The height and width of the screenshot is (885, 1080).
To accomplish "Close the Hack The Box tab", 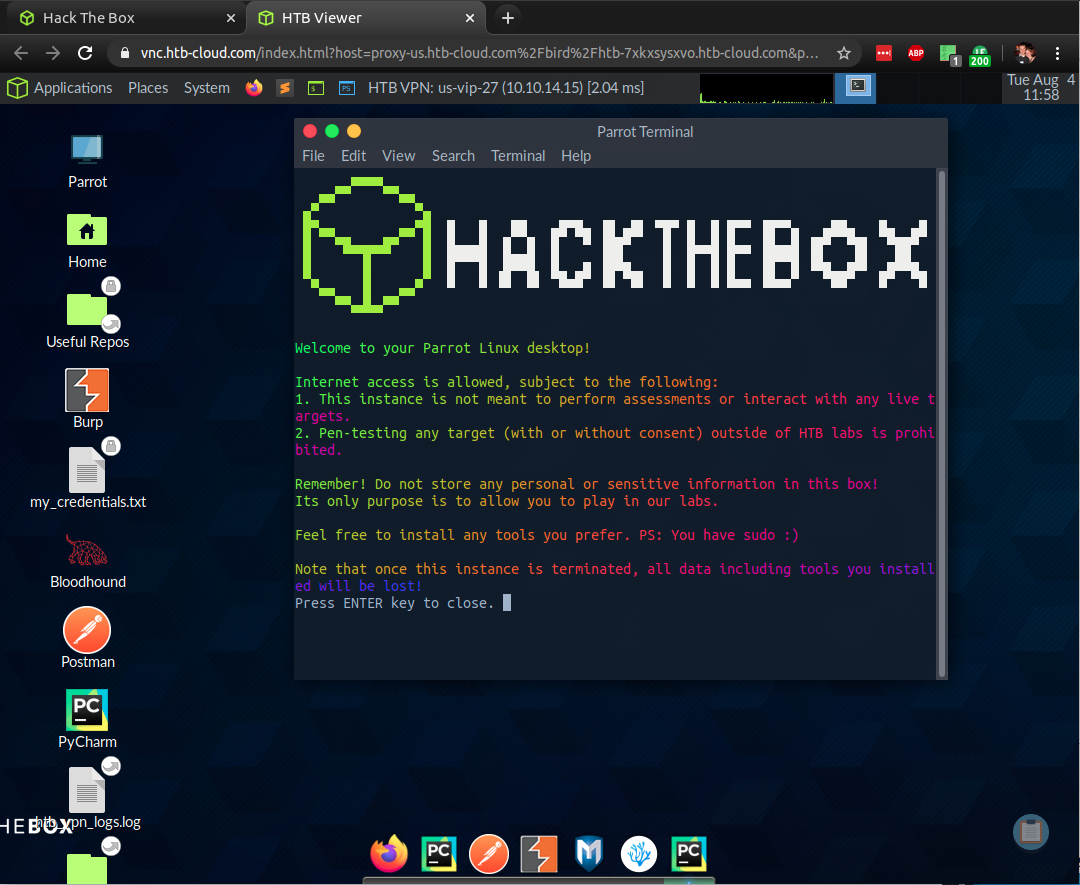I will click(x=231, y=18).
